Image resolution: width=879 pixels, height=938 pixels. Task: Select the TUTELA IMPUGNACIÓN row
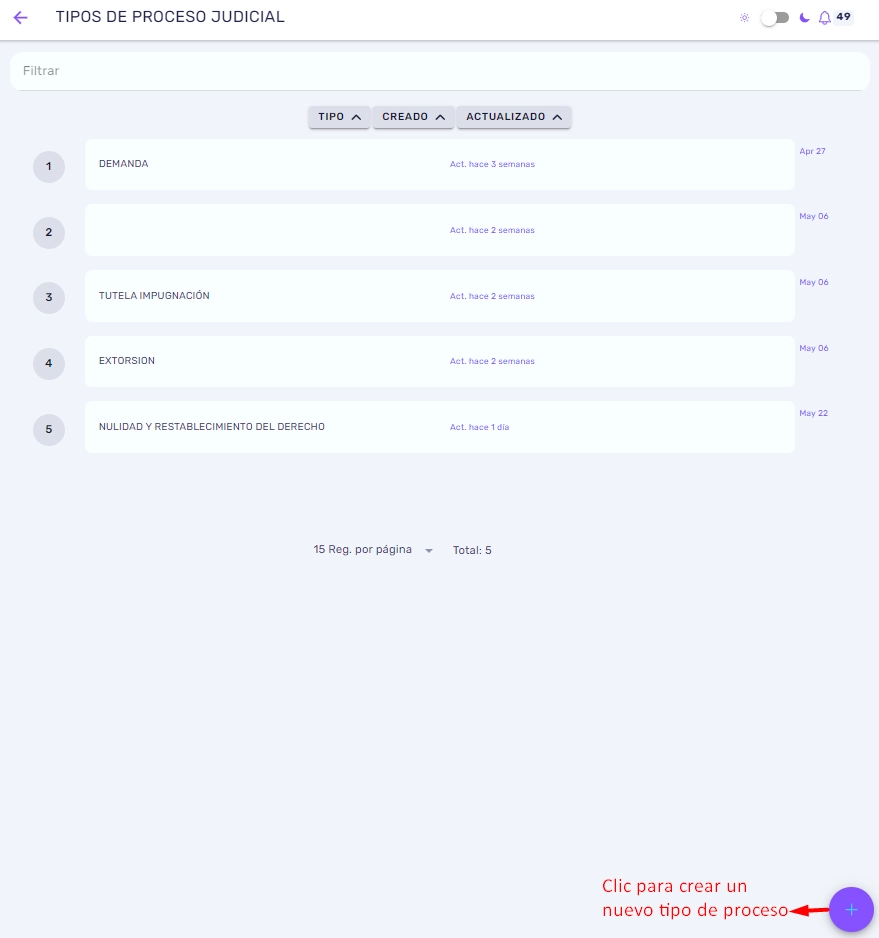[440, 296]
